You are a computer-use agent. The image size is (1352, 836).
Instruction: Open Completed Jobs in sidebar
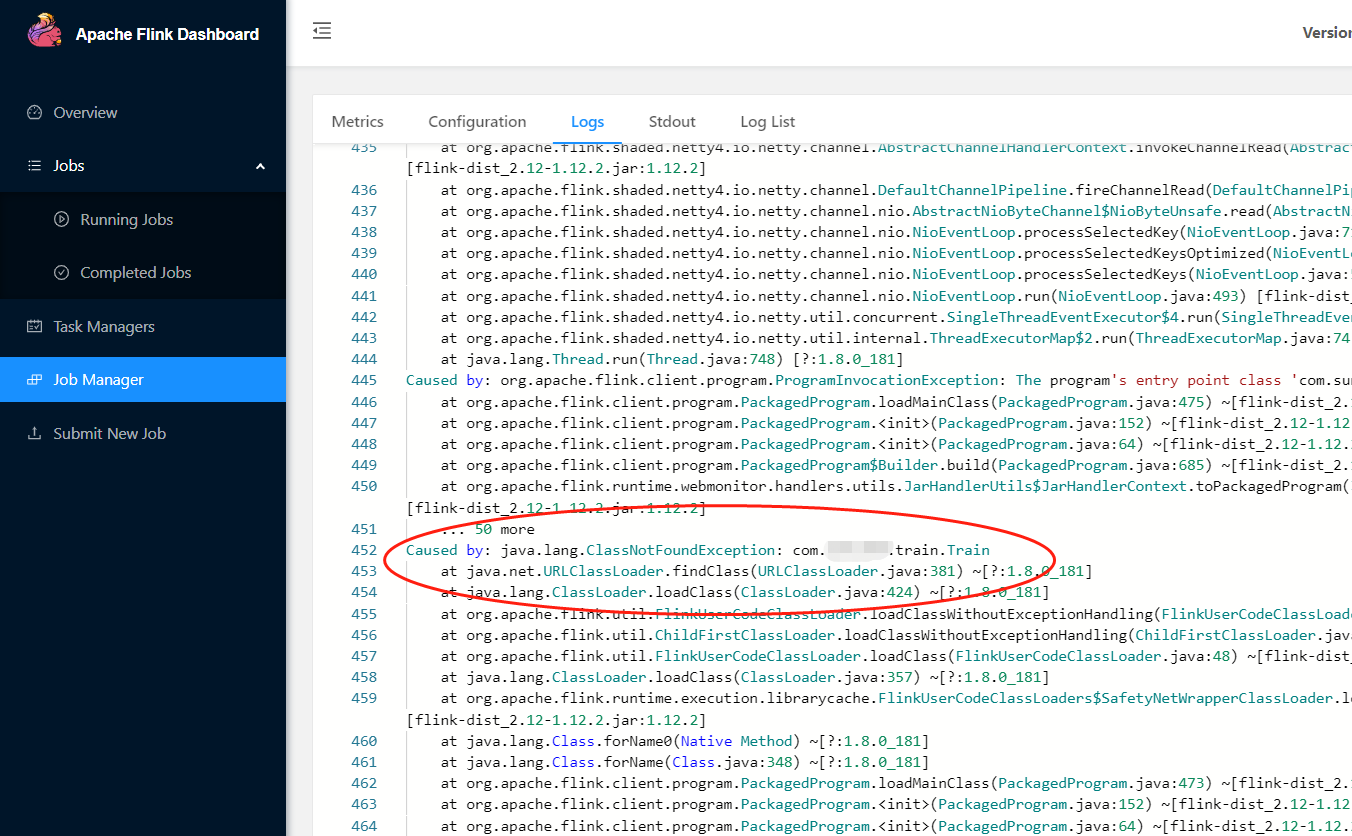click(143, 273)
